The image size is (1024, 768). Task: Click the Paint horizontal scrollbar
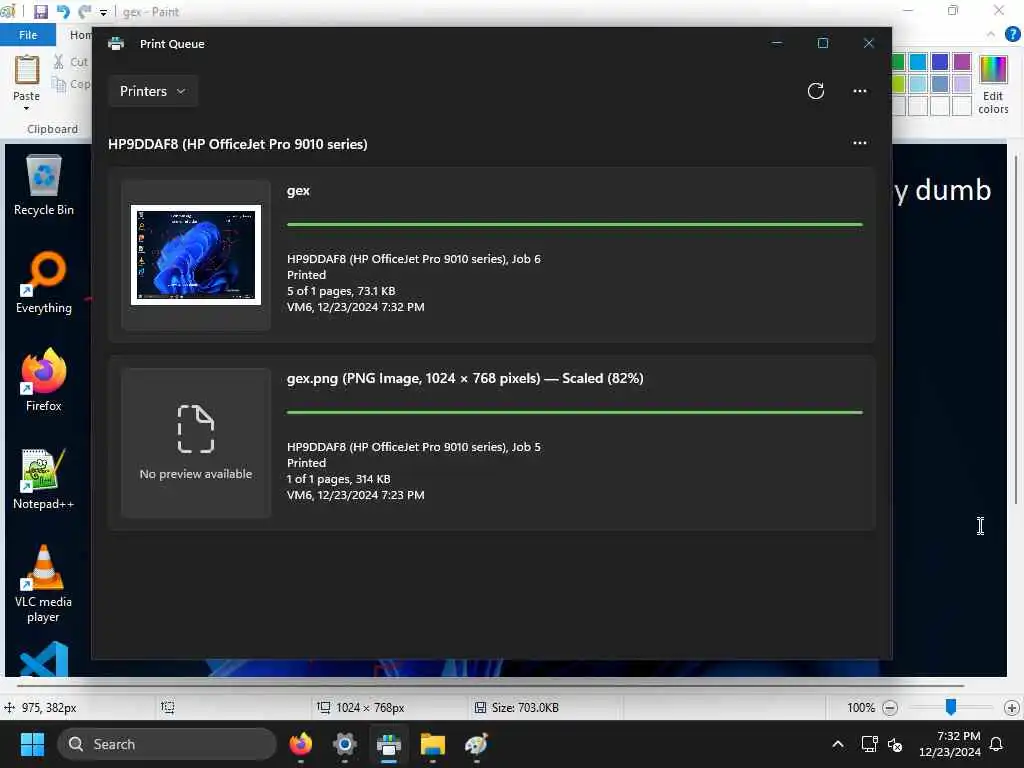490,686
